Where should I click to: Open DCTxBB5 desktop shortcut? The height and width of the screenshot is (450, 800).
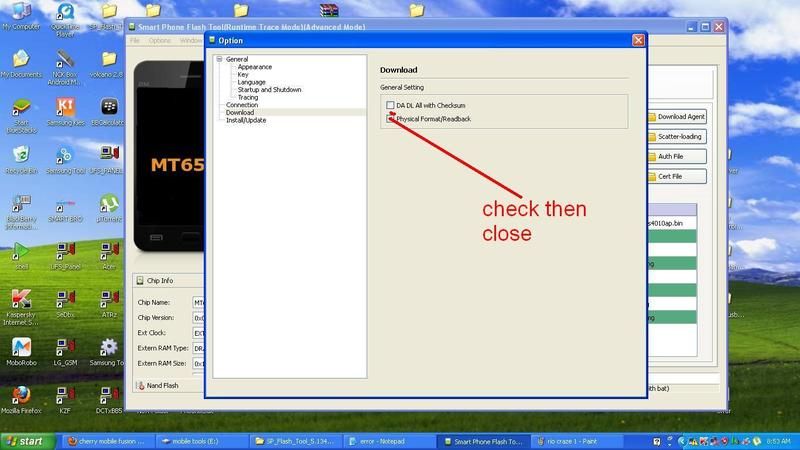109,399
